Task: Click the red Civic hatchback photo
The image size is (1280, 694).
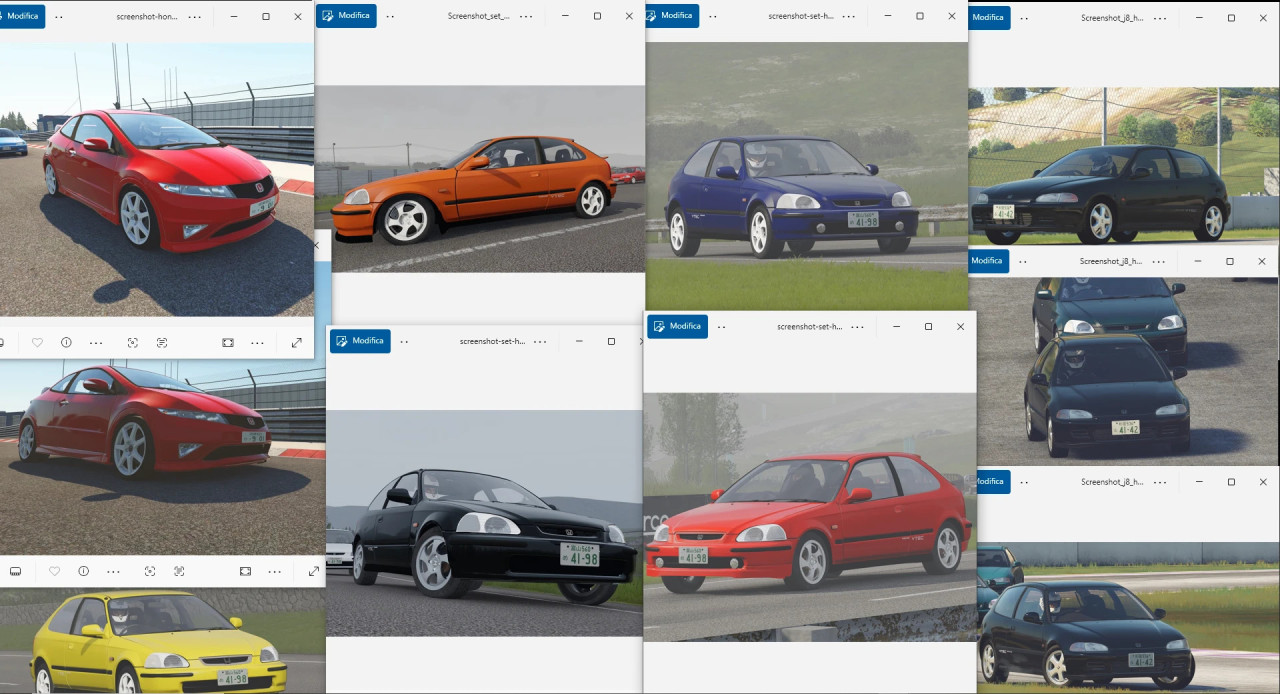Action: point(810,516)
